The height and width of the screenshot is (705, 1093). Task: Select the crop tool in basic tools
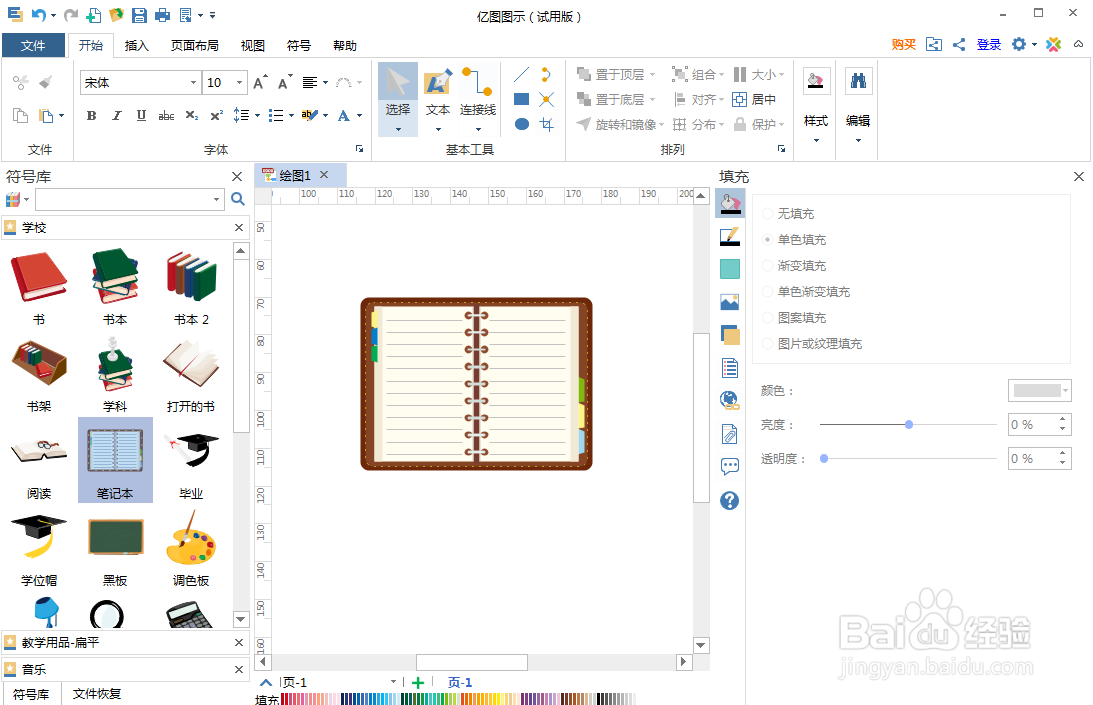point(546,124)
